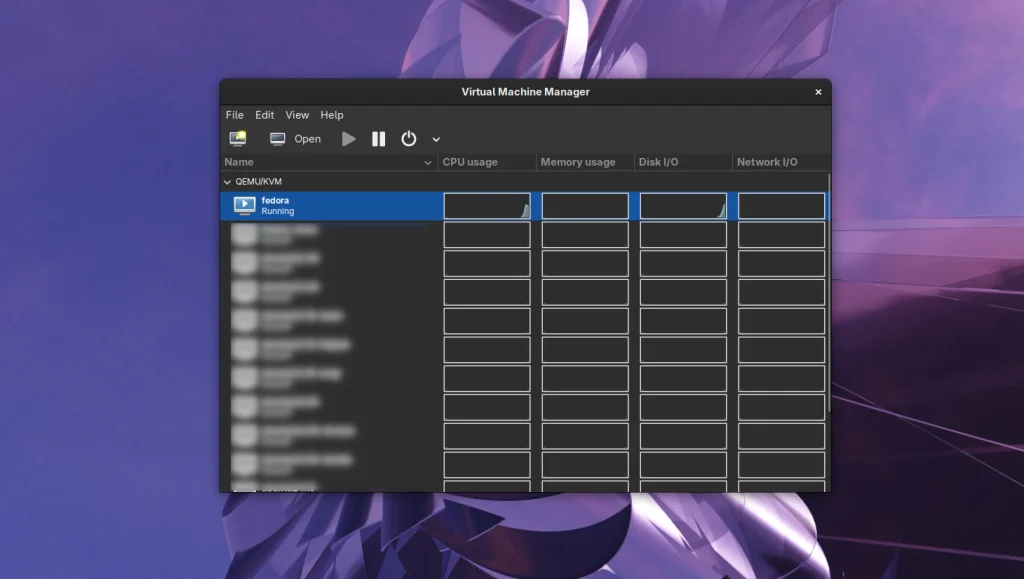Open the selected VM console
This screenshot has height=579, width=1024.
pos(296,139)
